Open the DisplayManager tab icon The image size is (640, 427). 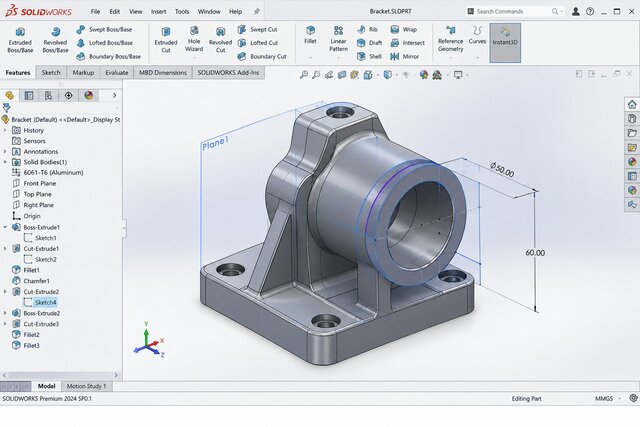pos(89,96)
